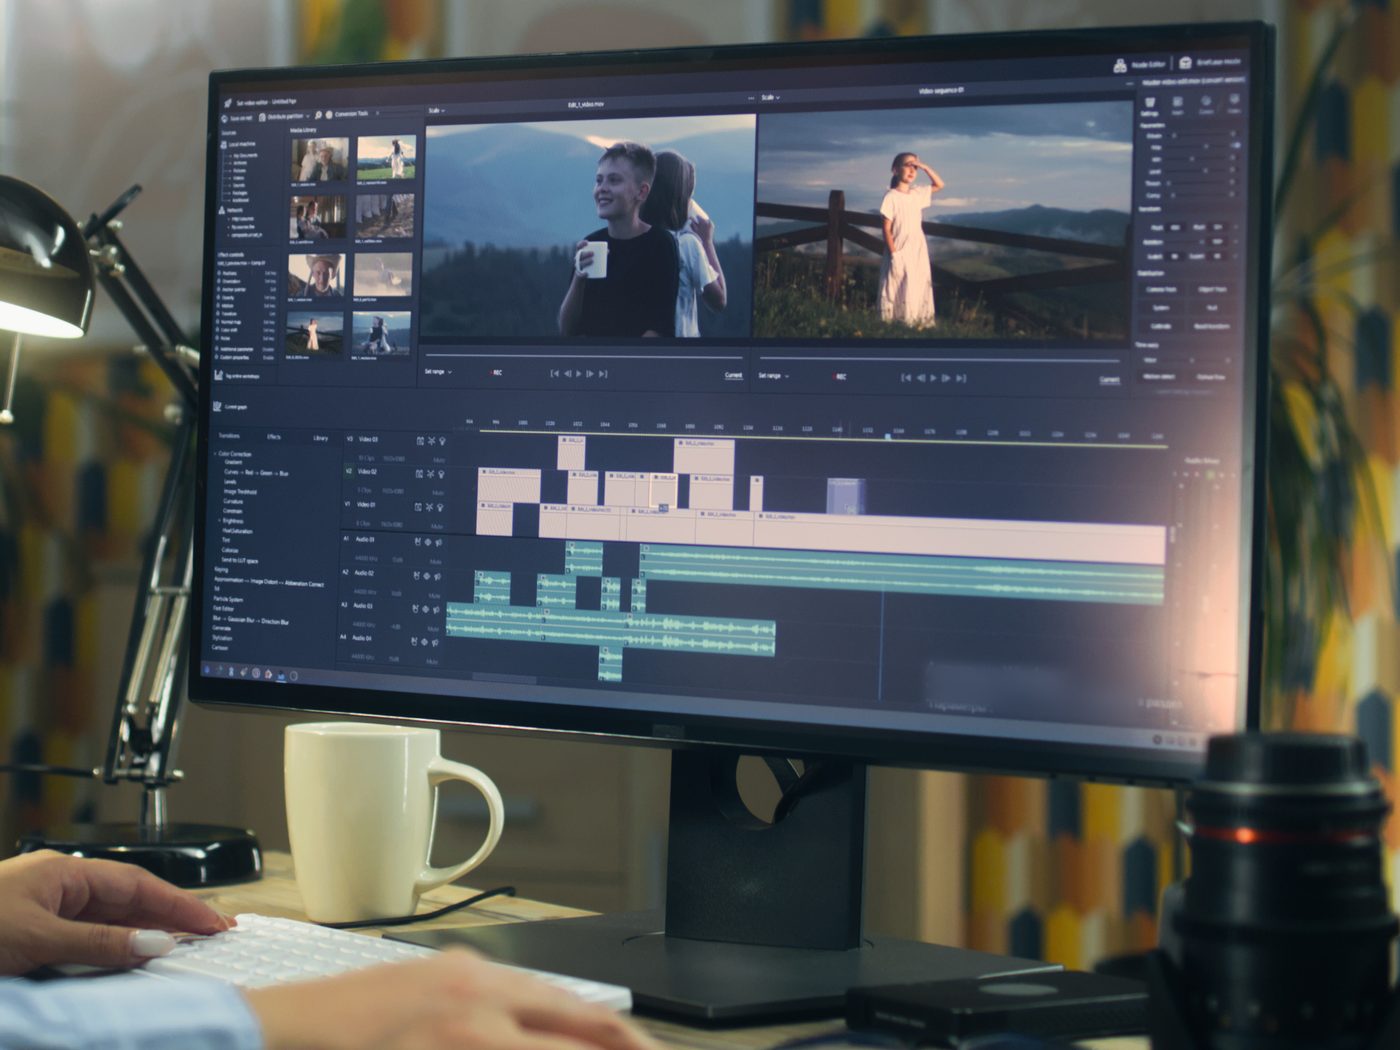Select the Gaussian Blur effect row
This screenshot has width=1400, height=1050.
coord(251,621)
